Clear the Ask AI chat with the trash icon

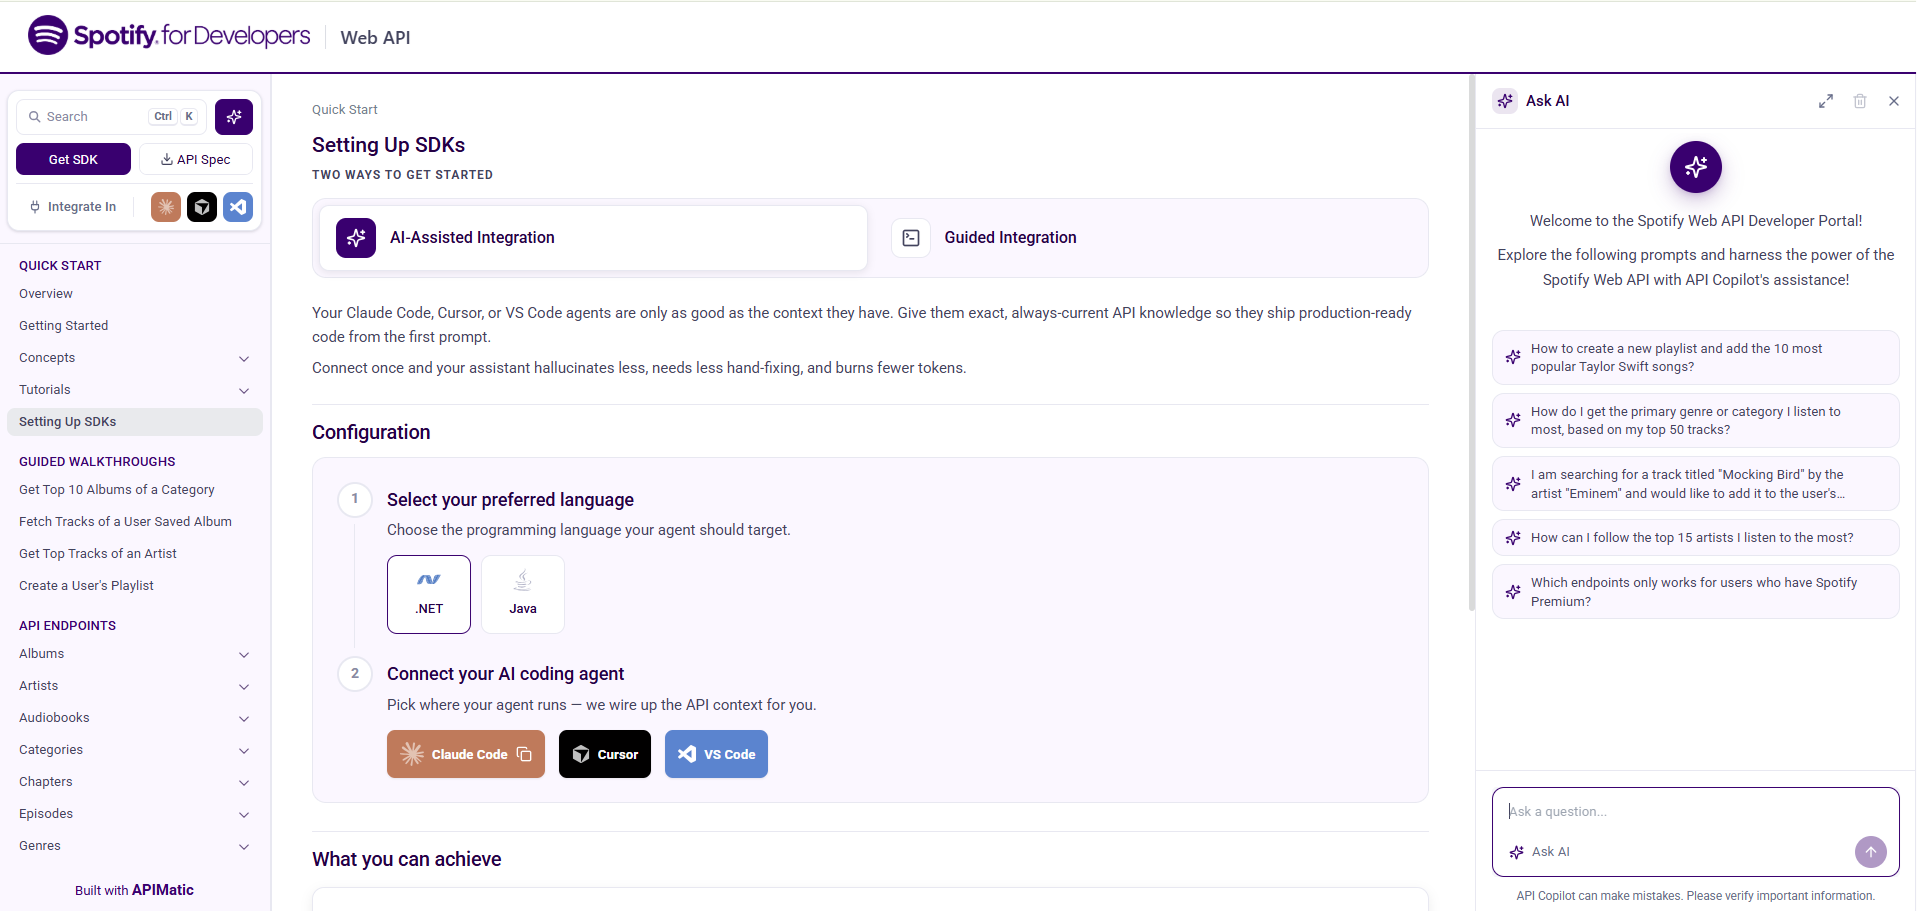pyautogui.click(x=1860, y=101)
